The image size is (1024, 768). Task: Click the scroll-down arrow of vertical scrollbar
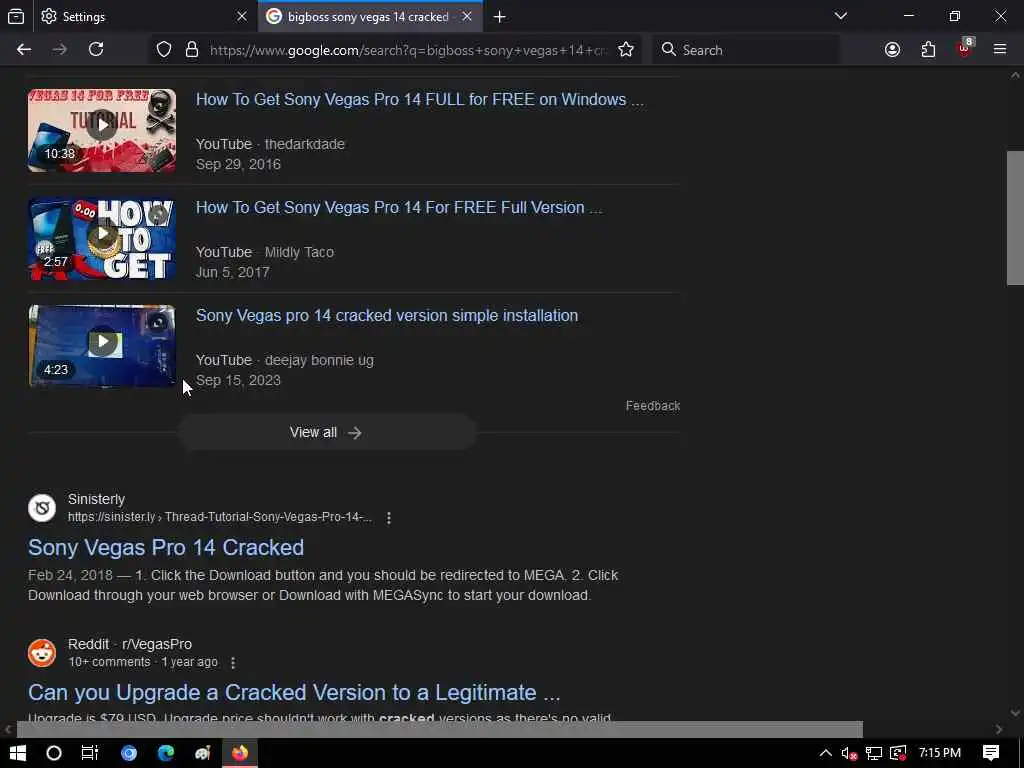click(1015, 713)
